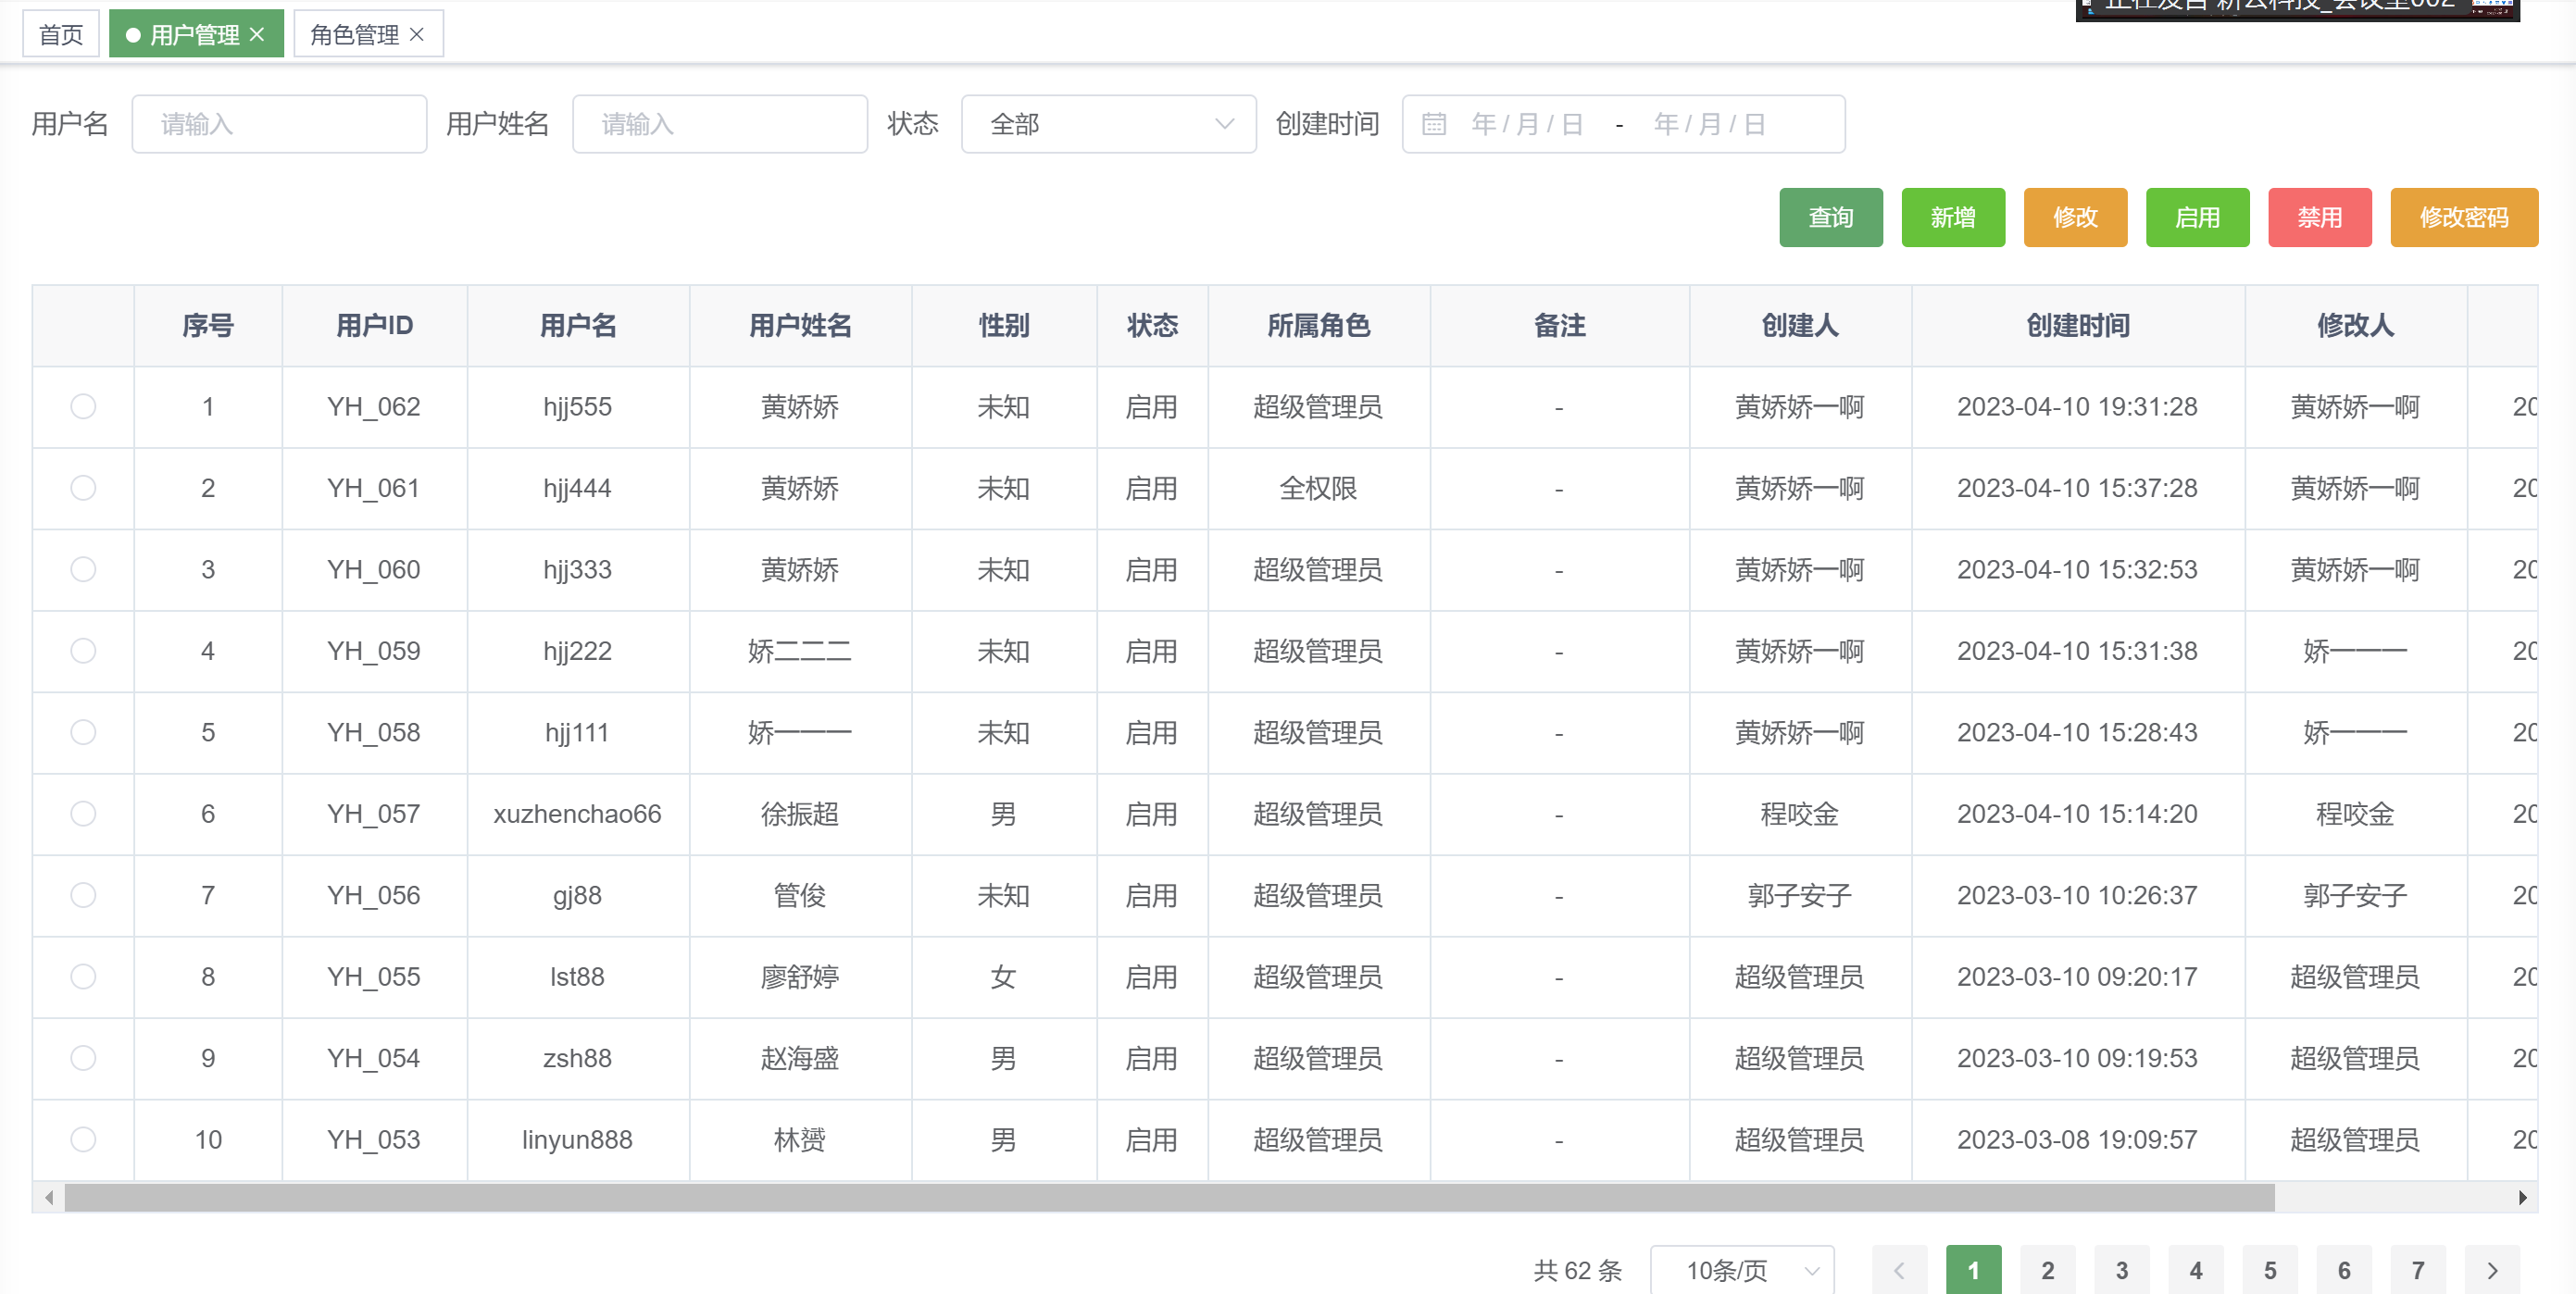Click the cell 管俊
The width and height of the screenshot is (2576, 1294).
pyautogui.click(x=800, y=895)
